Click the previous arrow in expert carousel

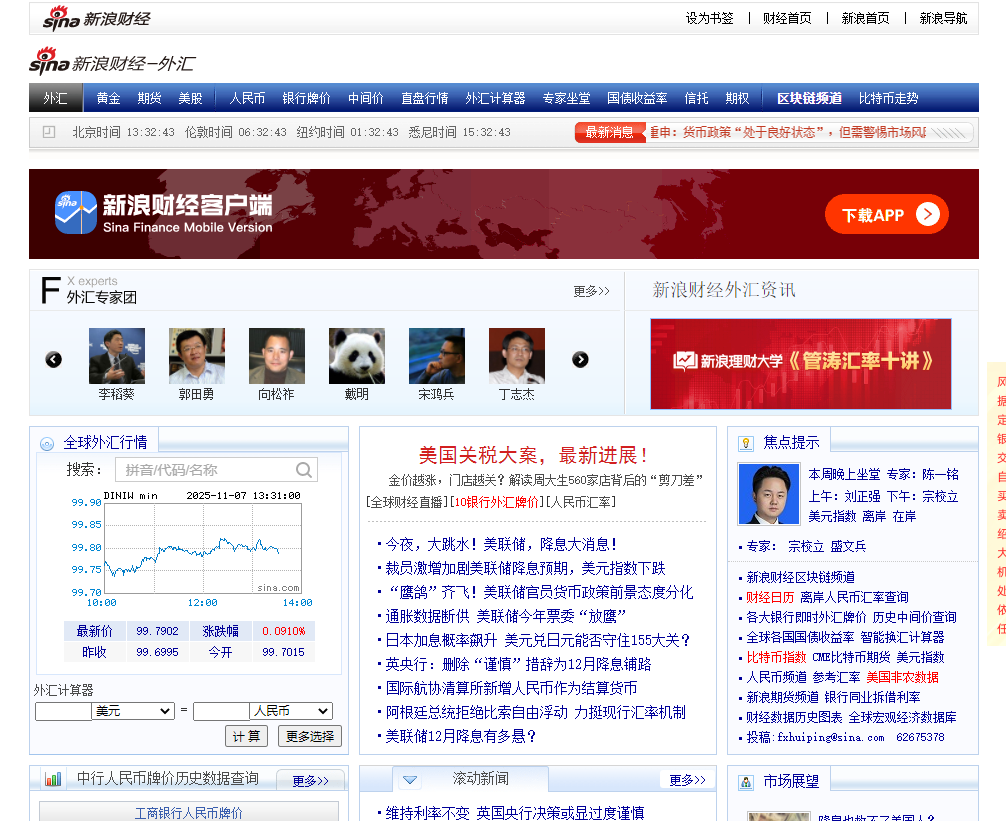point(54,360)
